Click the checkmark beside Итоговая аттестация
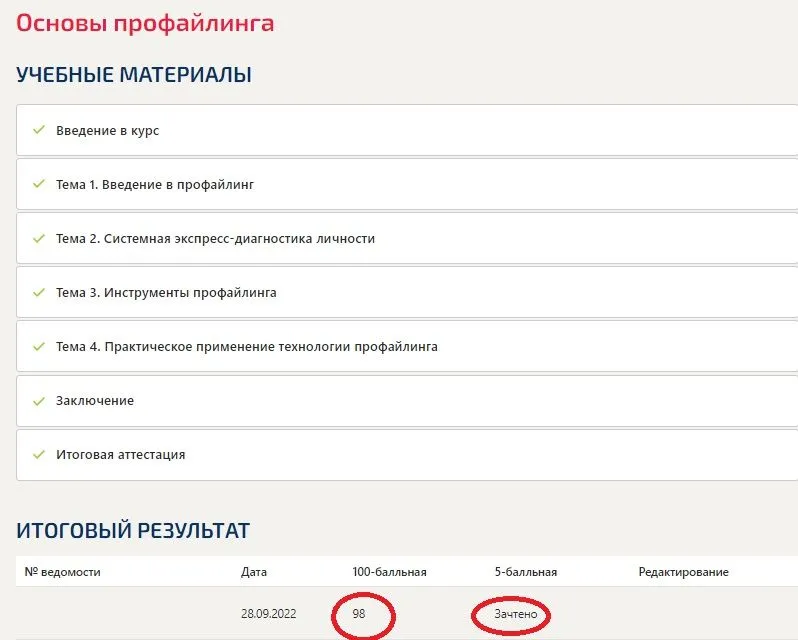The width and height of the screenshot is (798, 640). (39, 454)
